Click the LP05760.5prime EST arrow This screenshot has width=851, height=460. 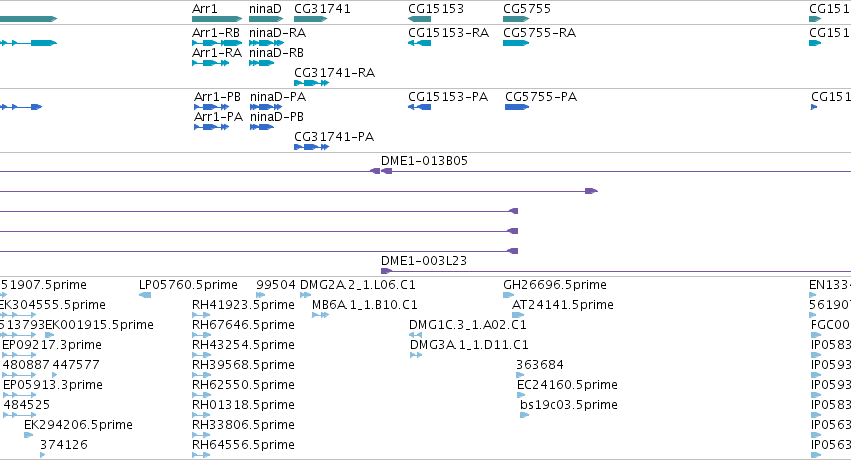145,295
